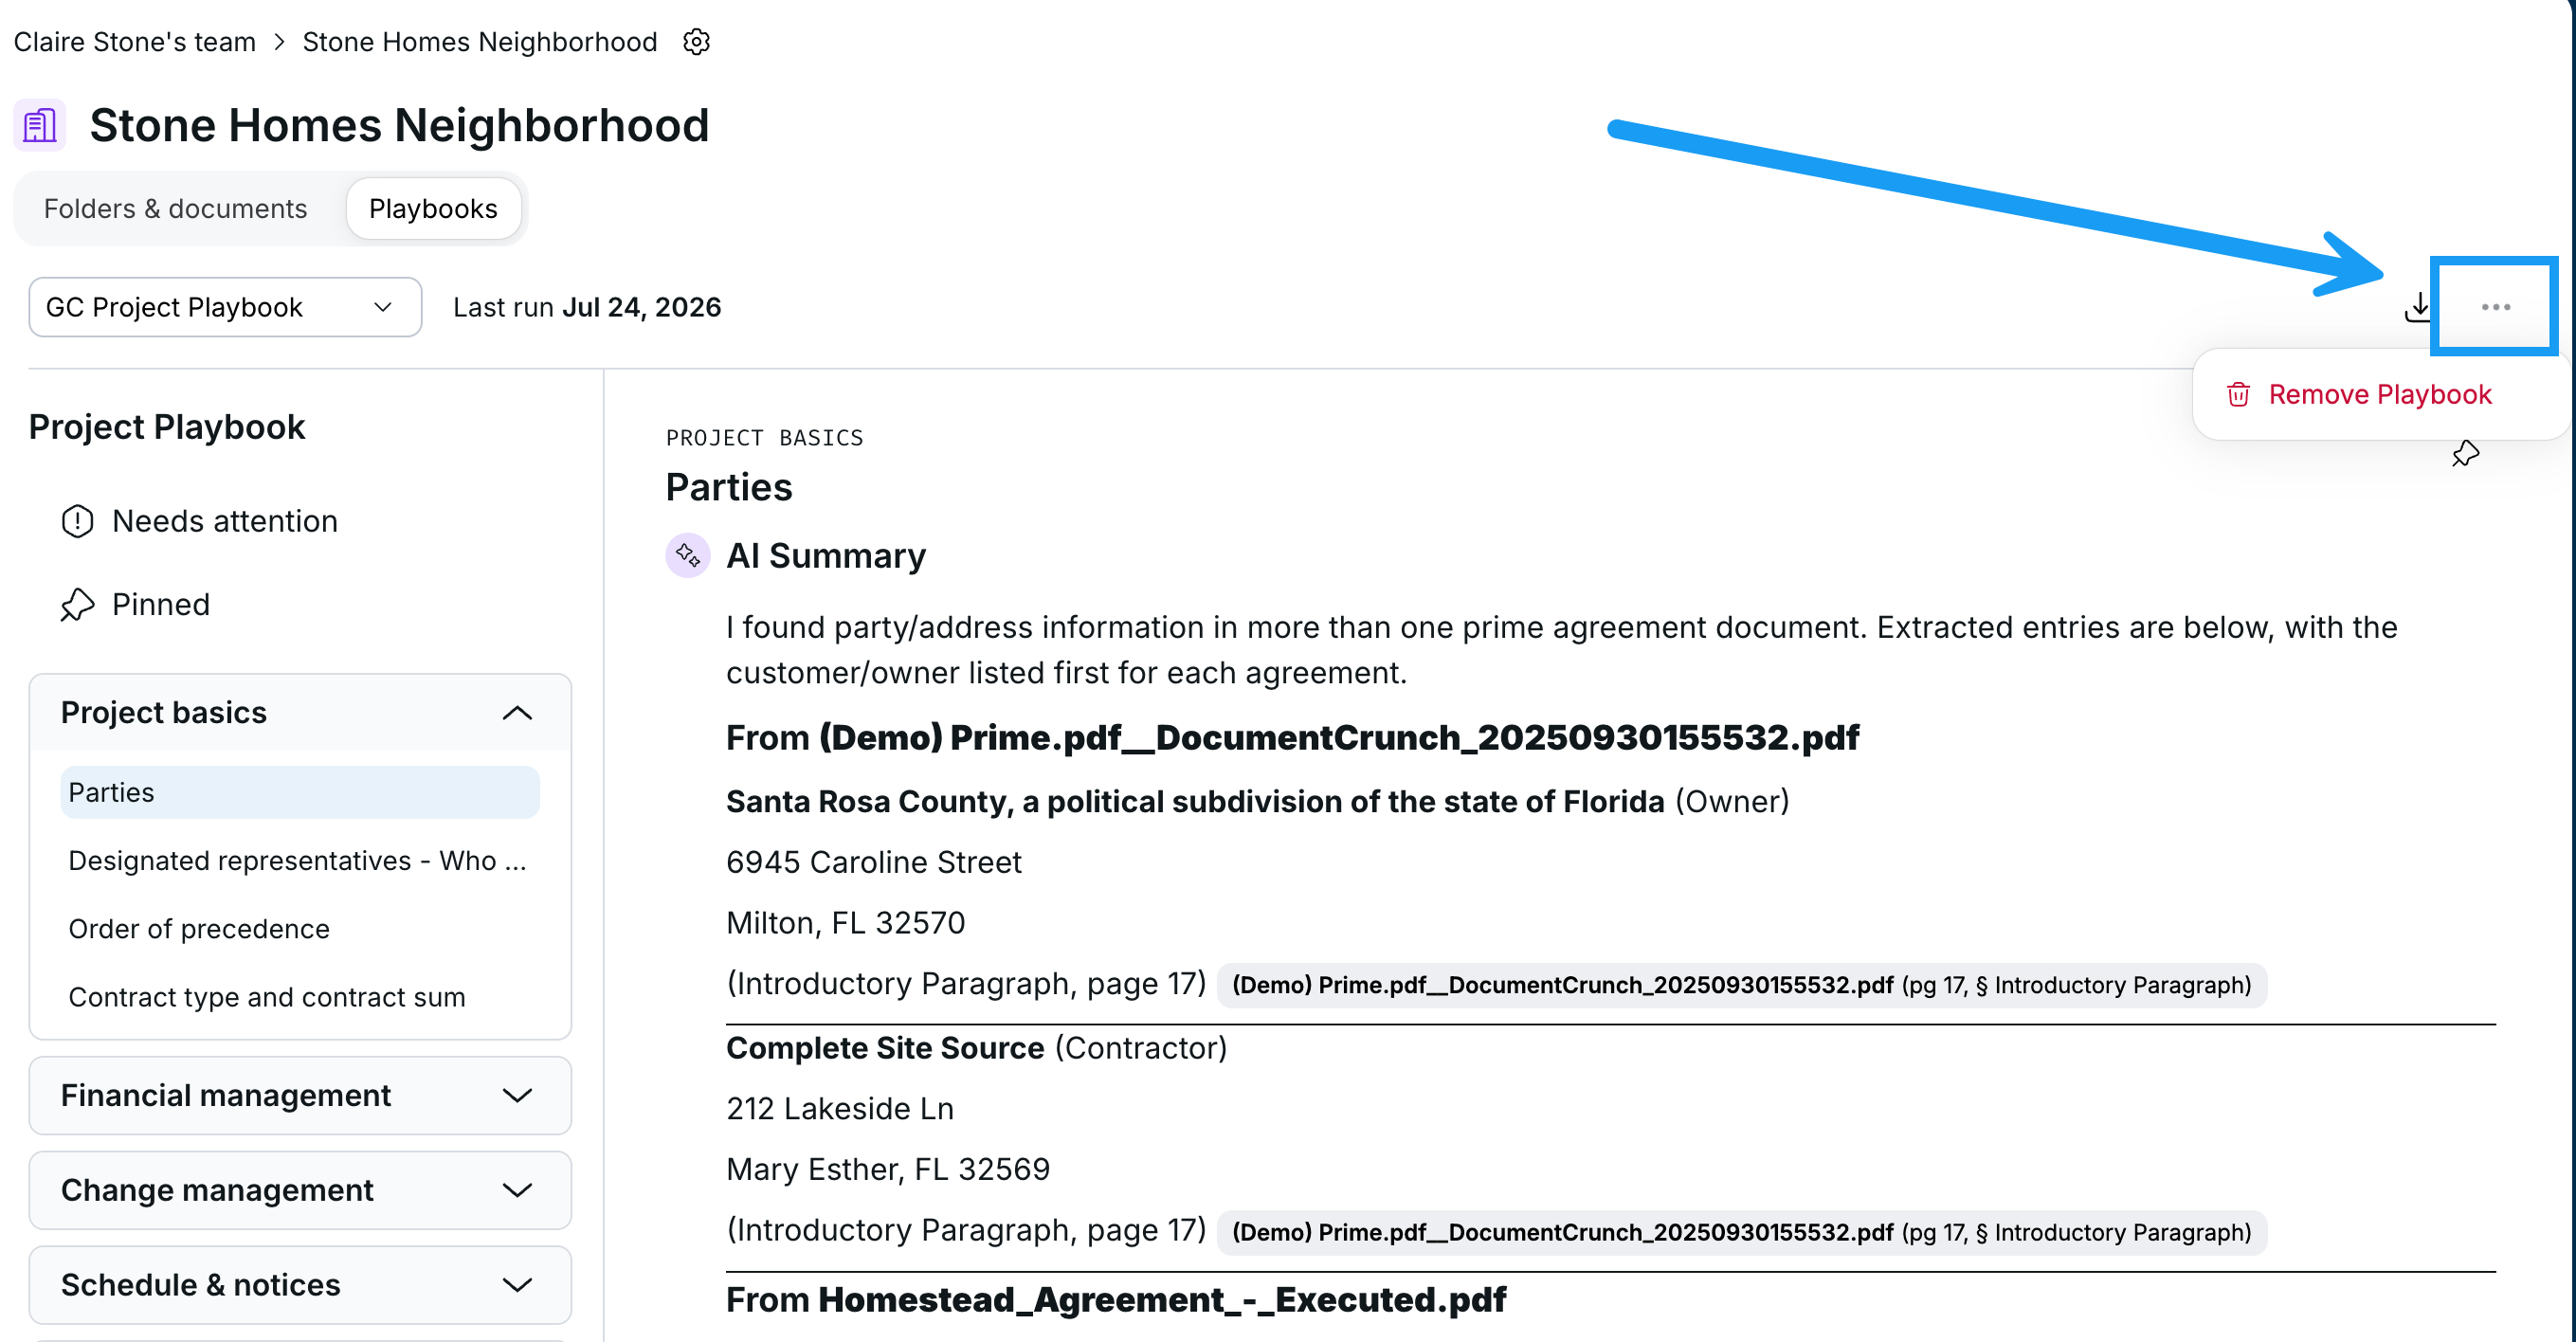Open the three-dots more options menu
The width and height of the screenshot is (2576, 1342).
[2495, 307]
